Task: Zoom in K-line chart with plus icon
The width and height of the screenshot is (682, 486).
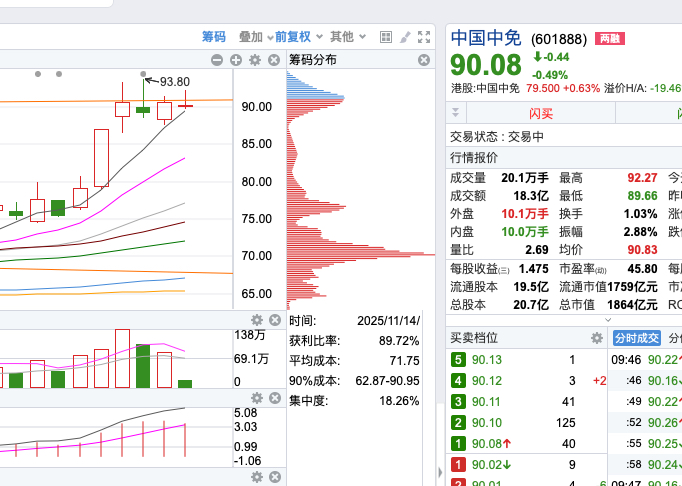Action: (x=236, y=60)
